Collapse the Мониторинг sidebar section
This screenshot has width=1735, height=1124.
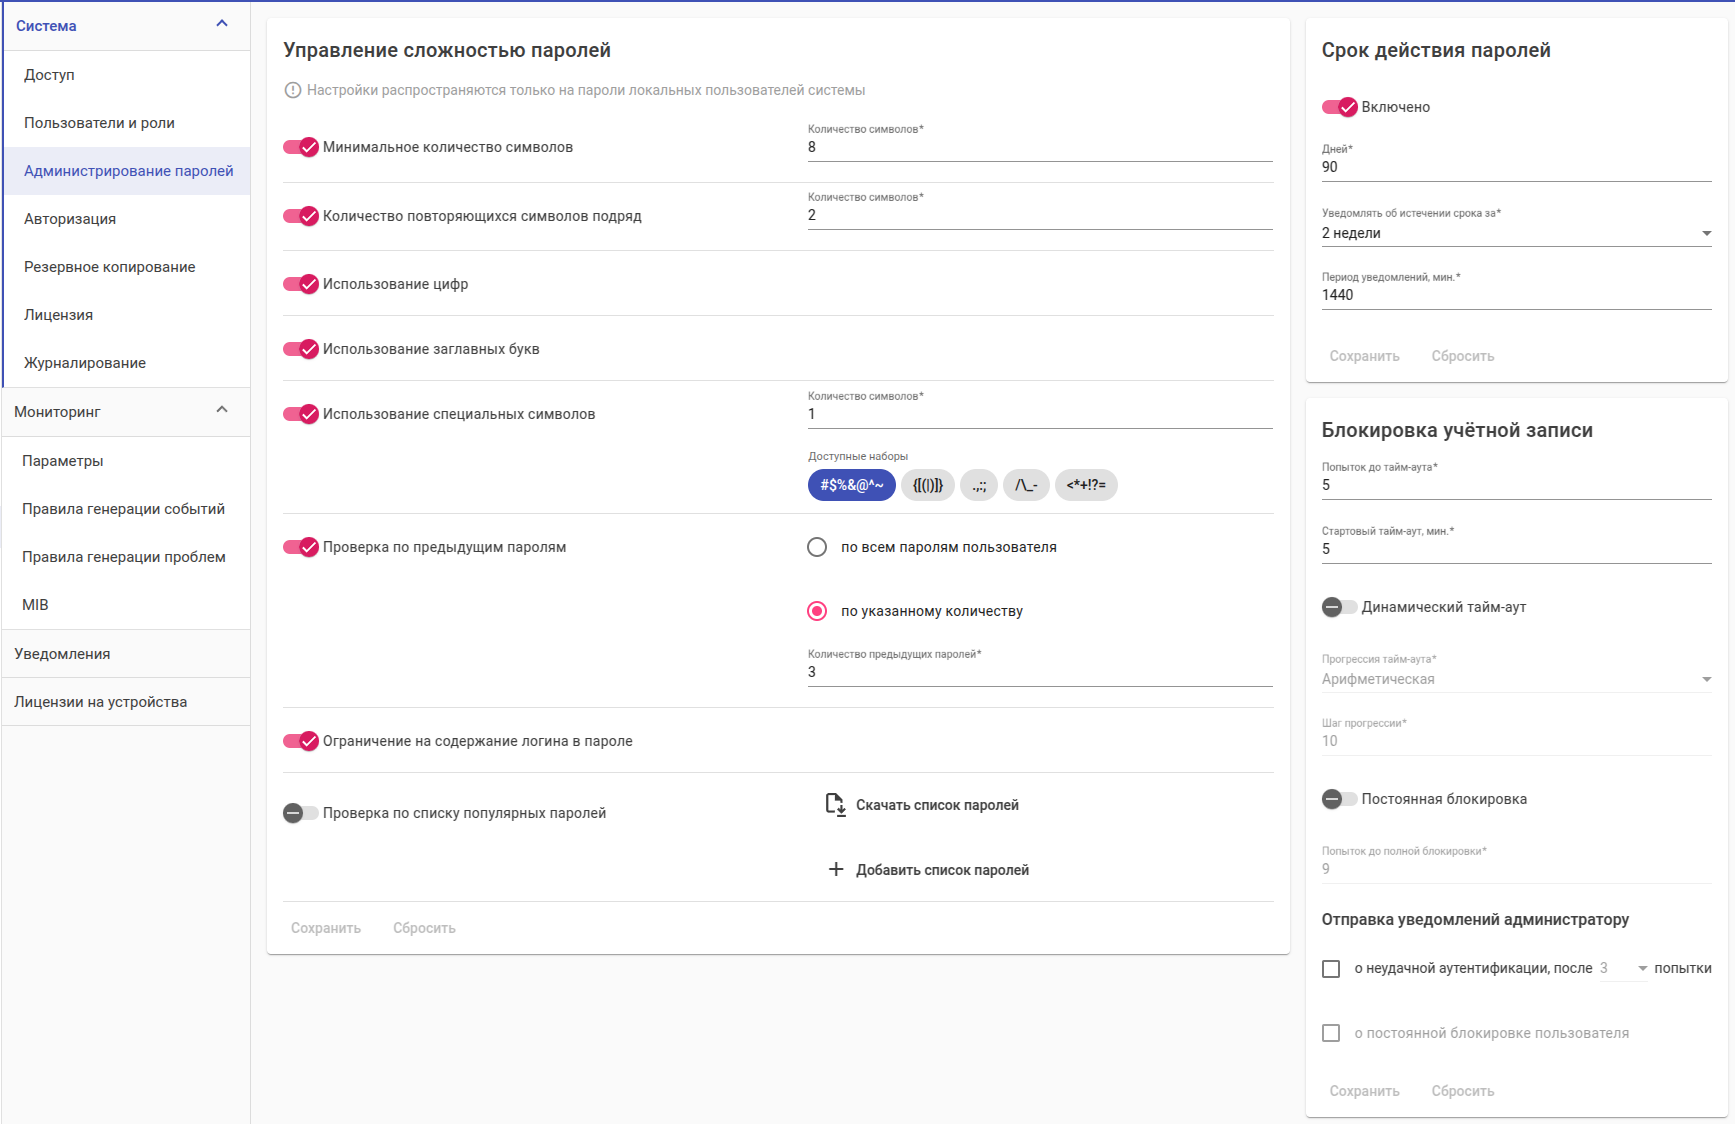222,410
